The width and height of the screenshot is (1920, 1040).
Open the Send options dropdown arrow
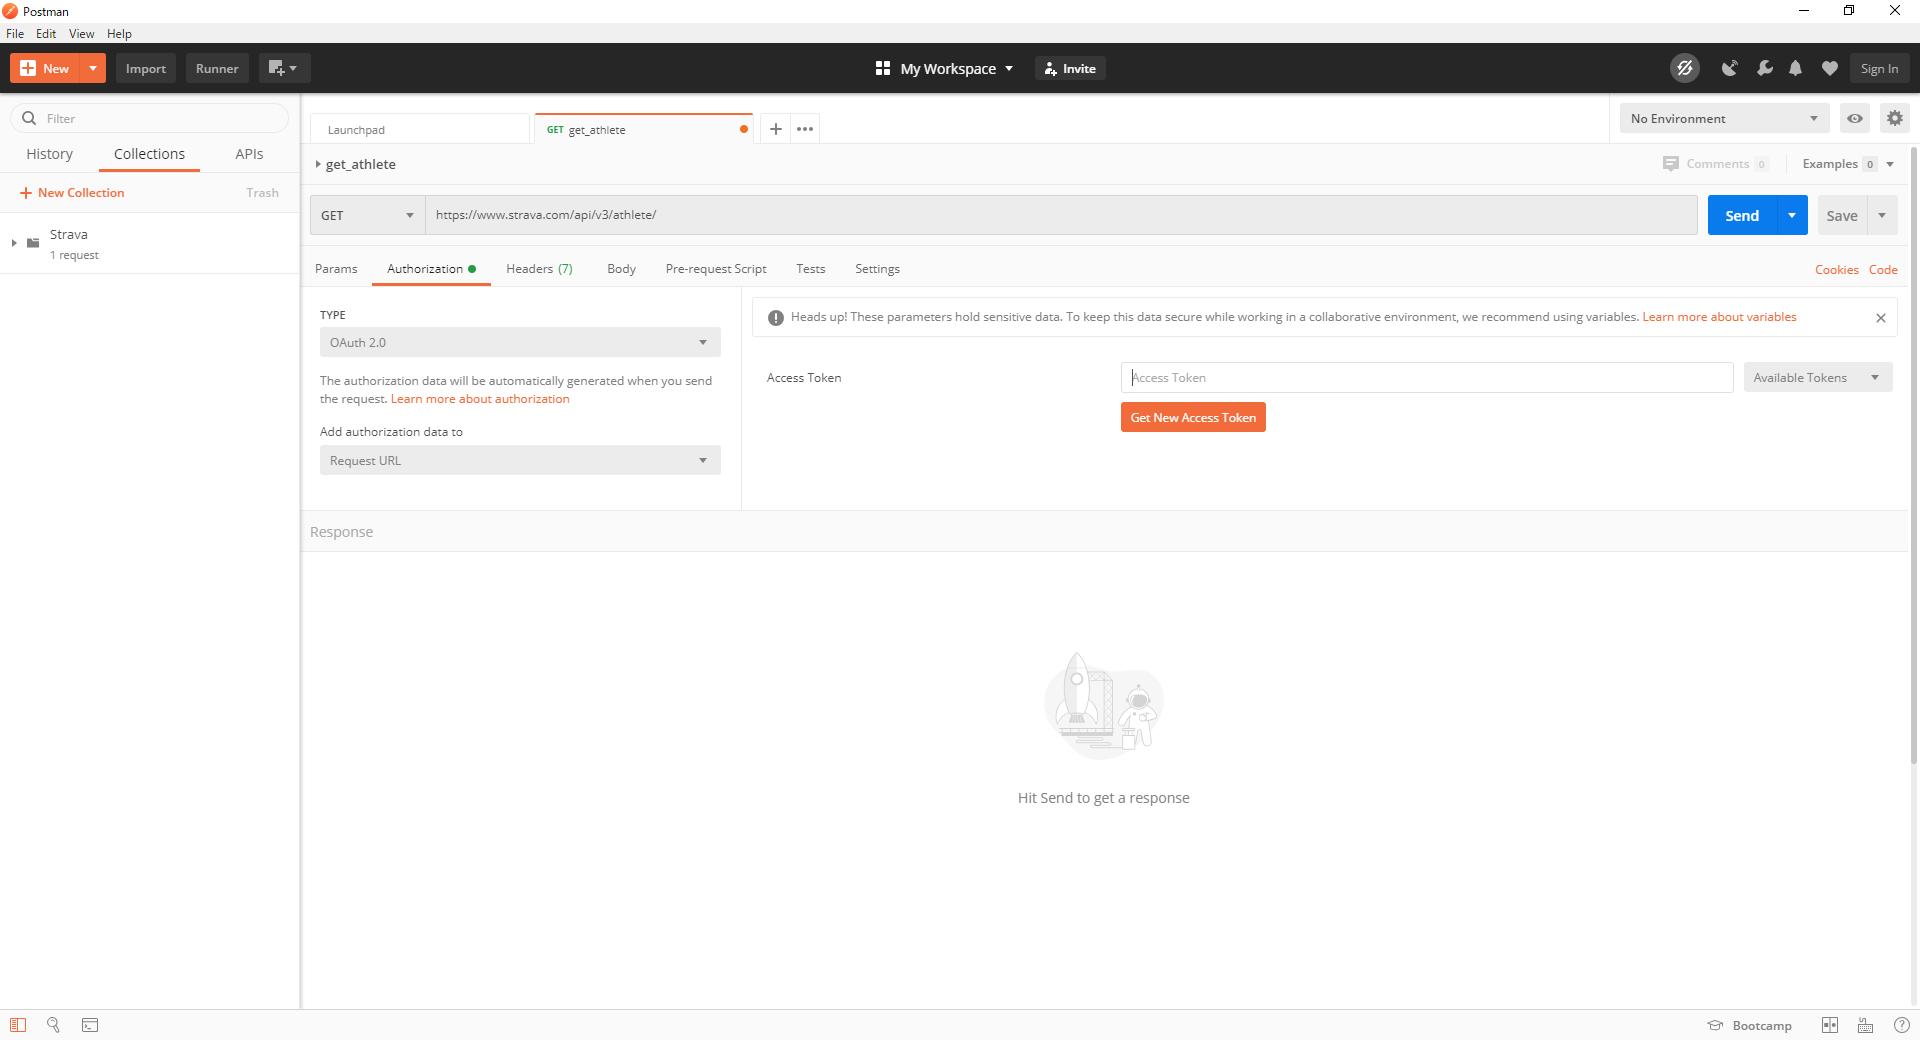(1792, 215)
